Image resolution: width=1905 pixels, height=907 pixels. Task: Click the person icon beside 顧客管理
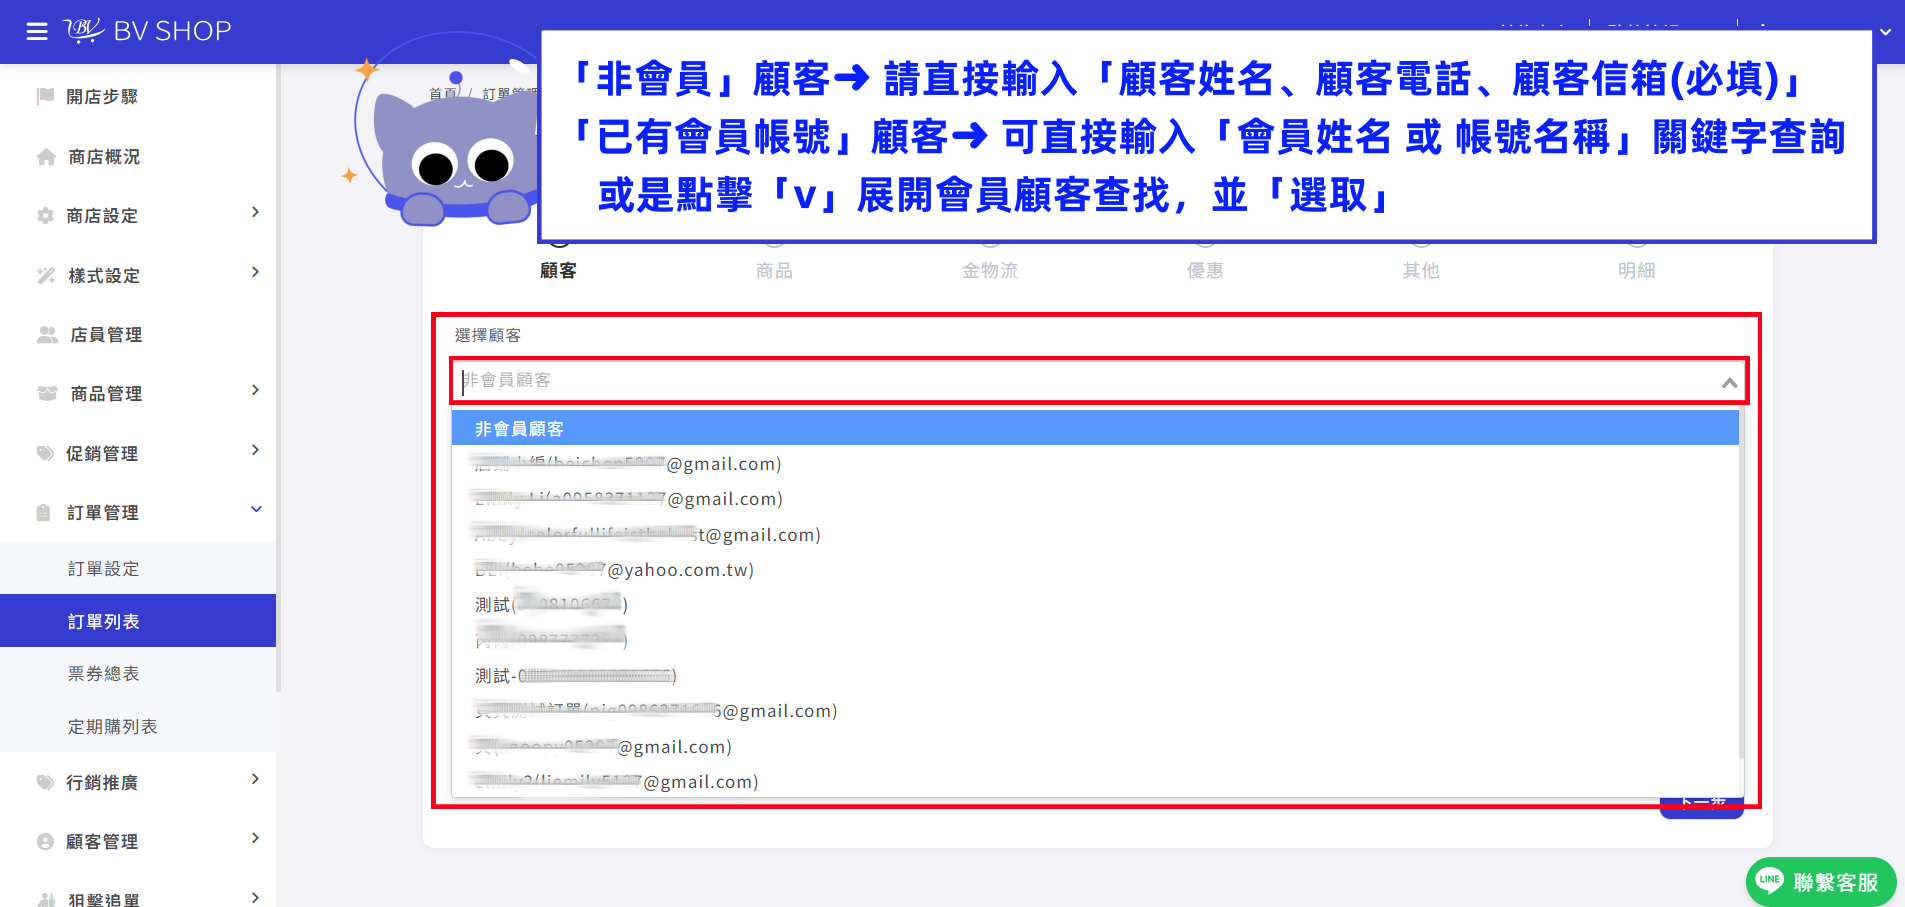45,841
